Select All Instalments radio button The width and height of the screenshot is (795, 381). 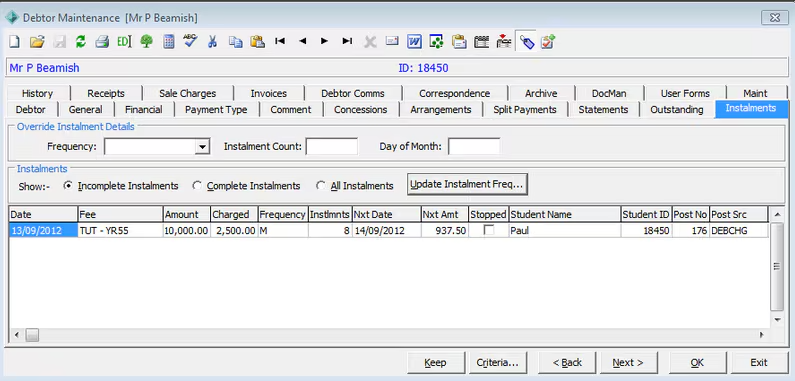[320, 186]
